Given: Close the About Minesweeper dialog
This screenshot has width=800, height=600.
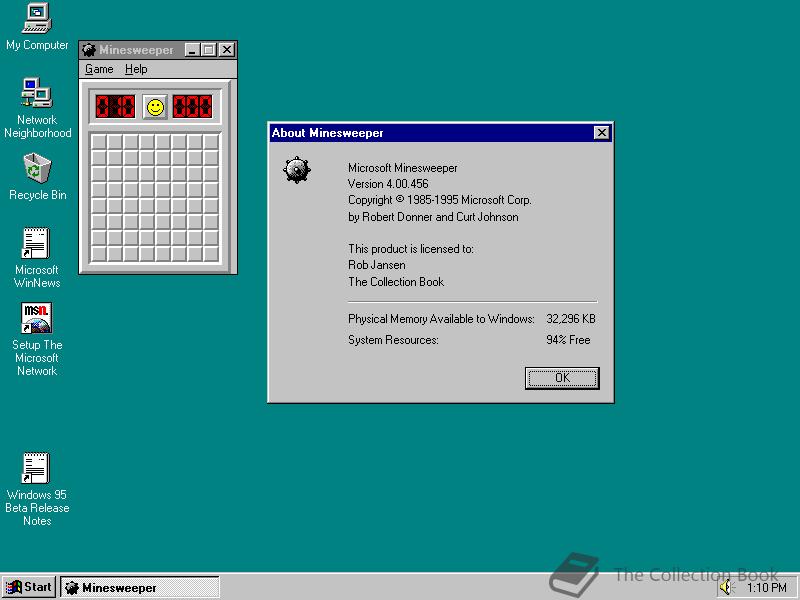Looking at the screenshot, I should (x=602, y=133).
